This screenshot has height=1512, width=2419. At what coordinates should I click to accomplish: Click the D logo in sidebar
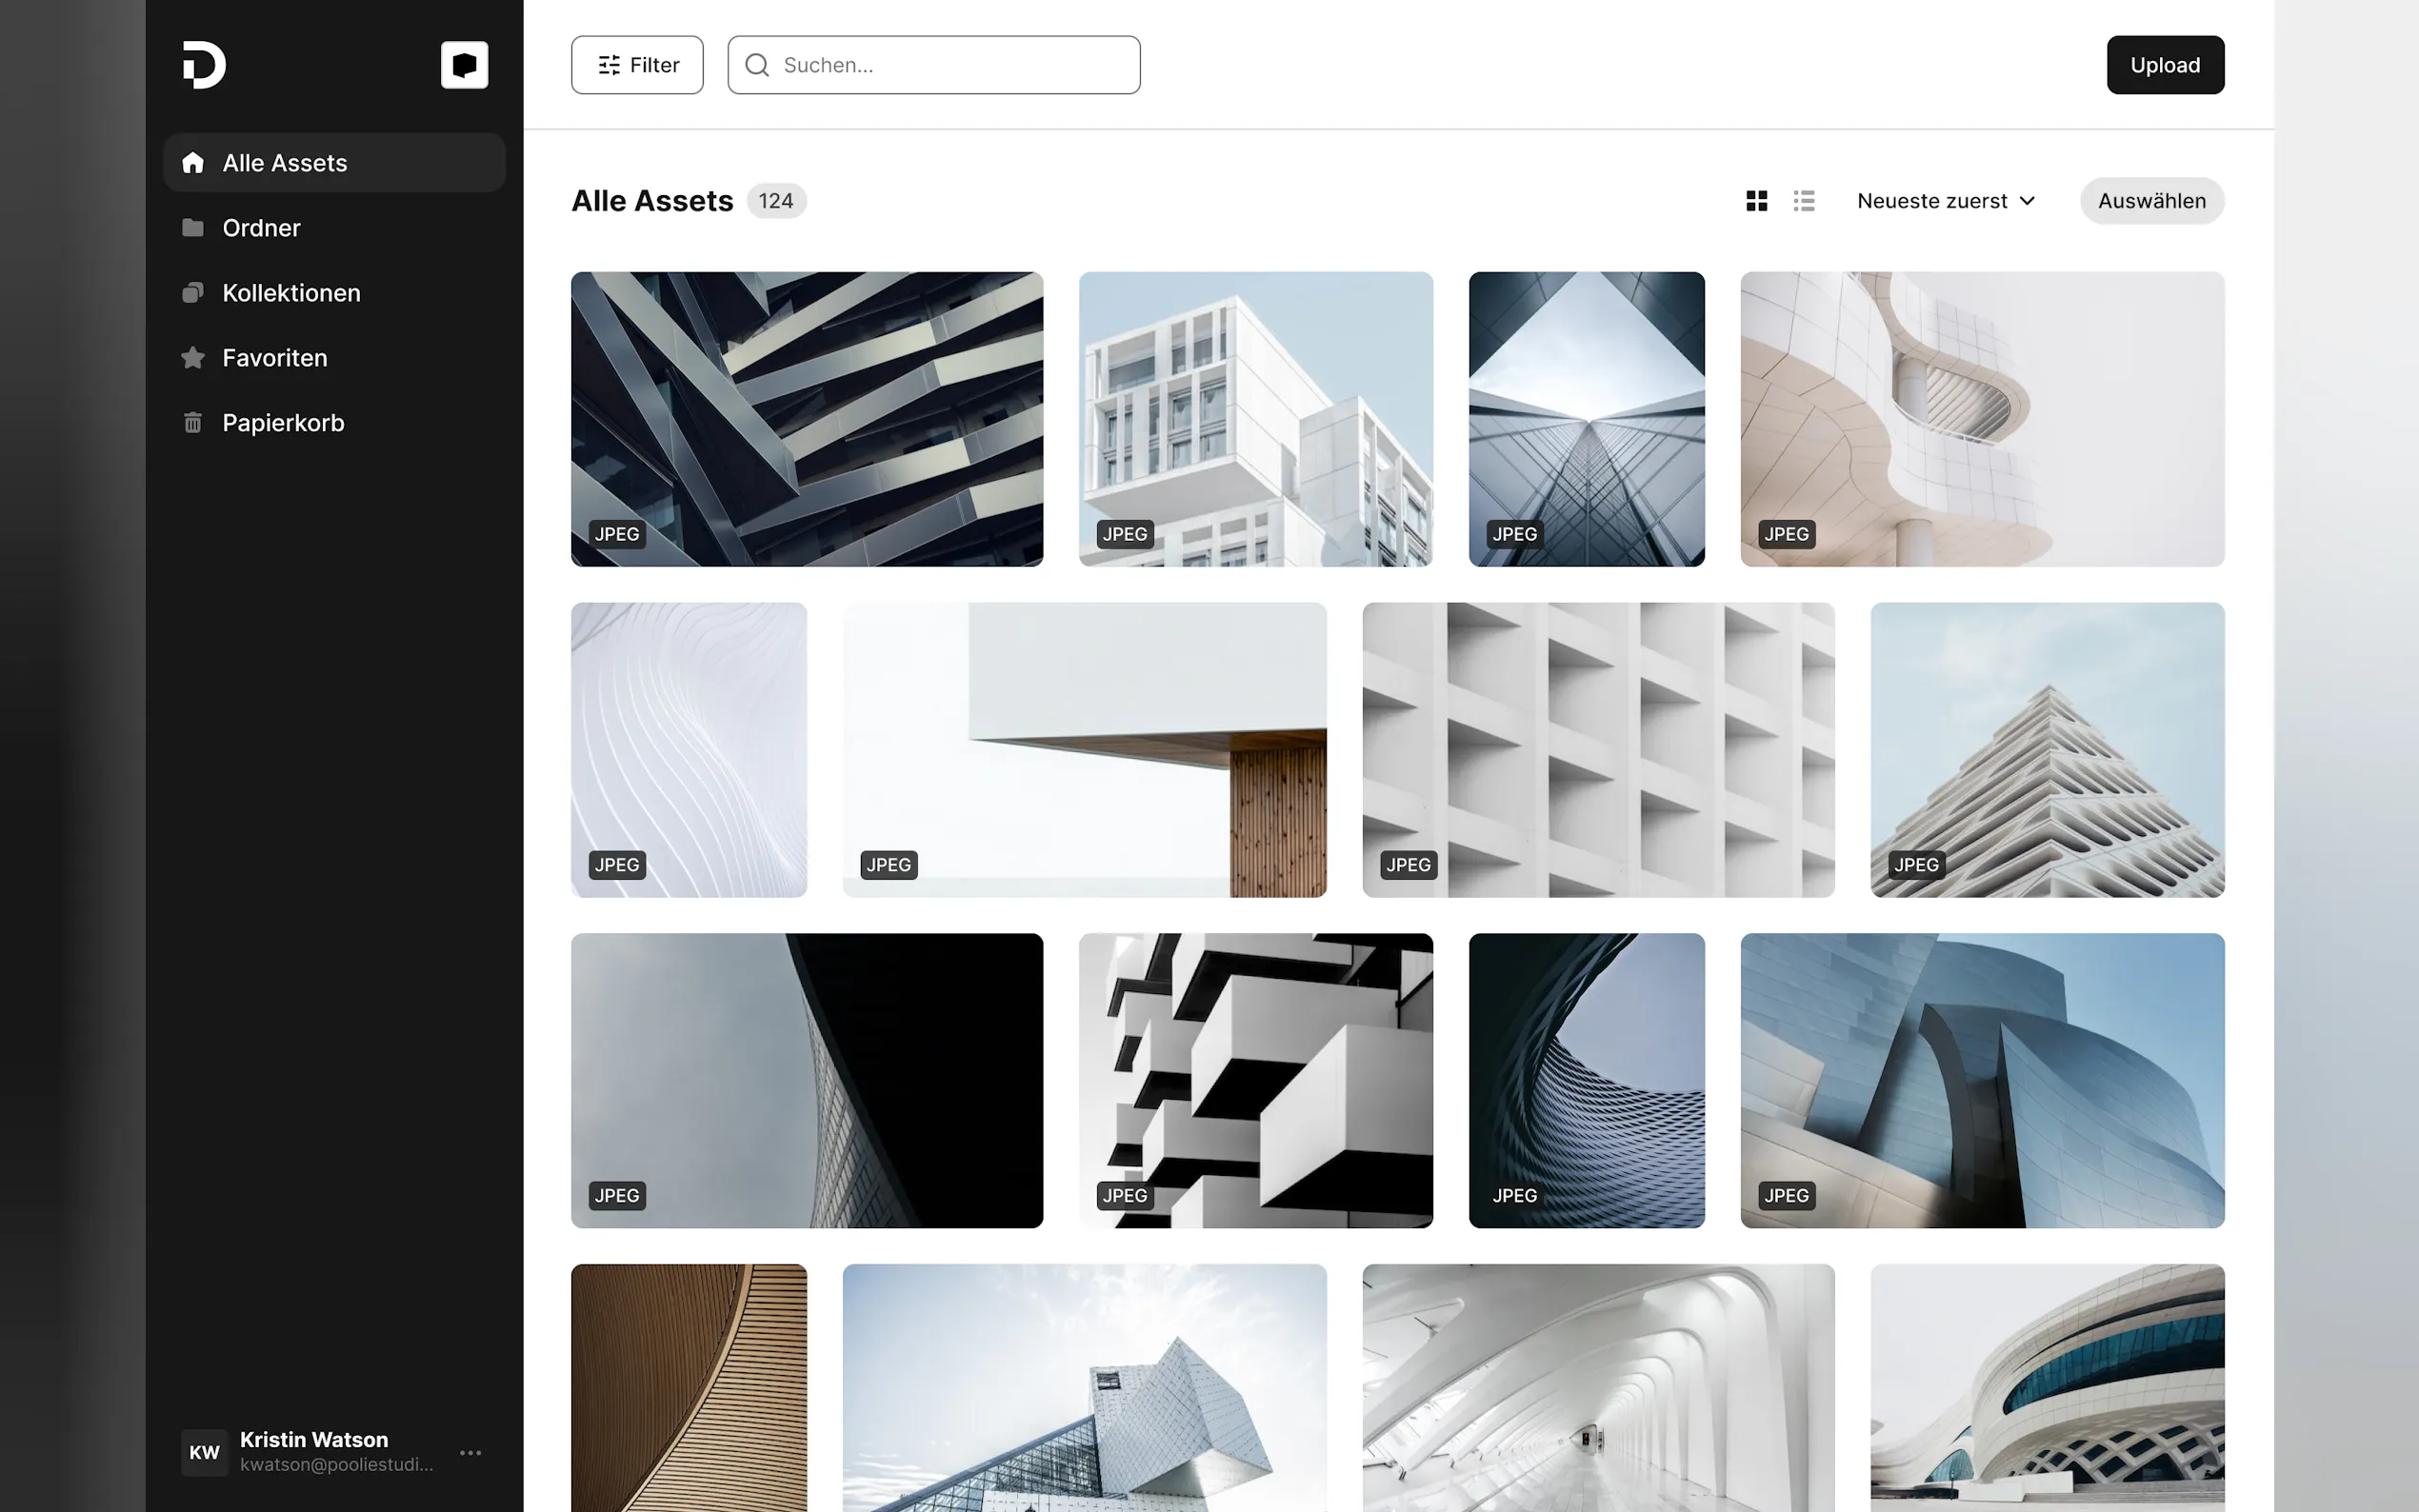[204, 65]
